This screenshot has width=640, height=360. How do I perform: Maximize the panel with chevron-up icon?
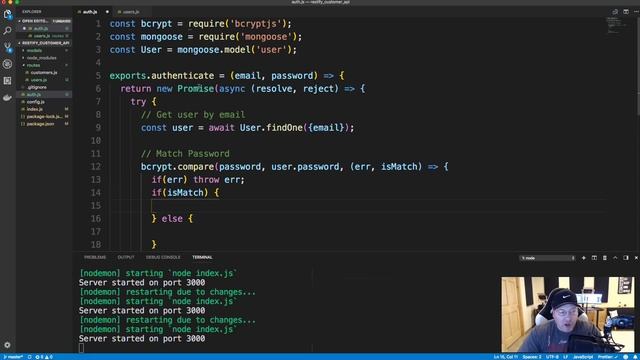[x=615, y=258]
